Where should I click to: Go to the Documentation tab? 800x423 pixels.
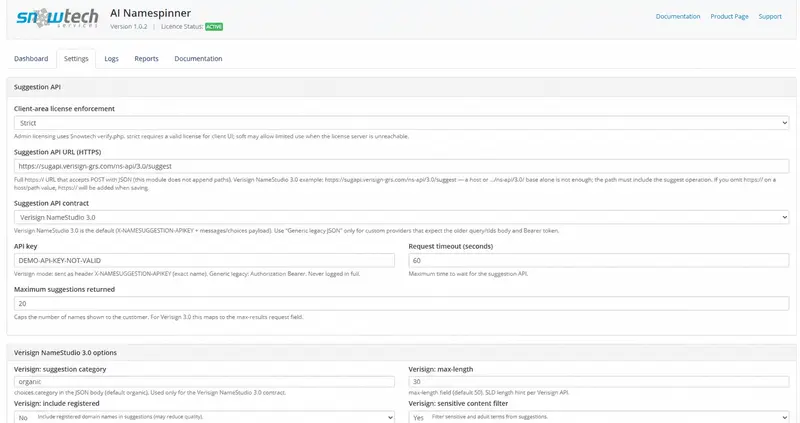pos(198,59)
